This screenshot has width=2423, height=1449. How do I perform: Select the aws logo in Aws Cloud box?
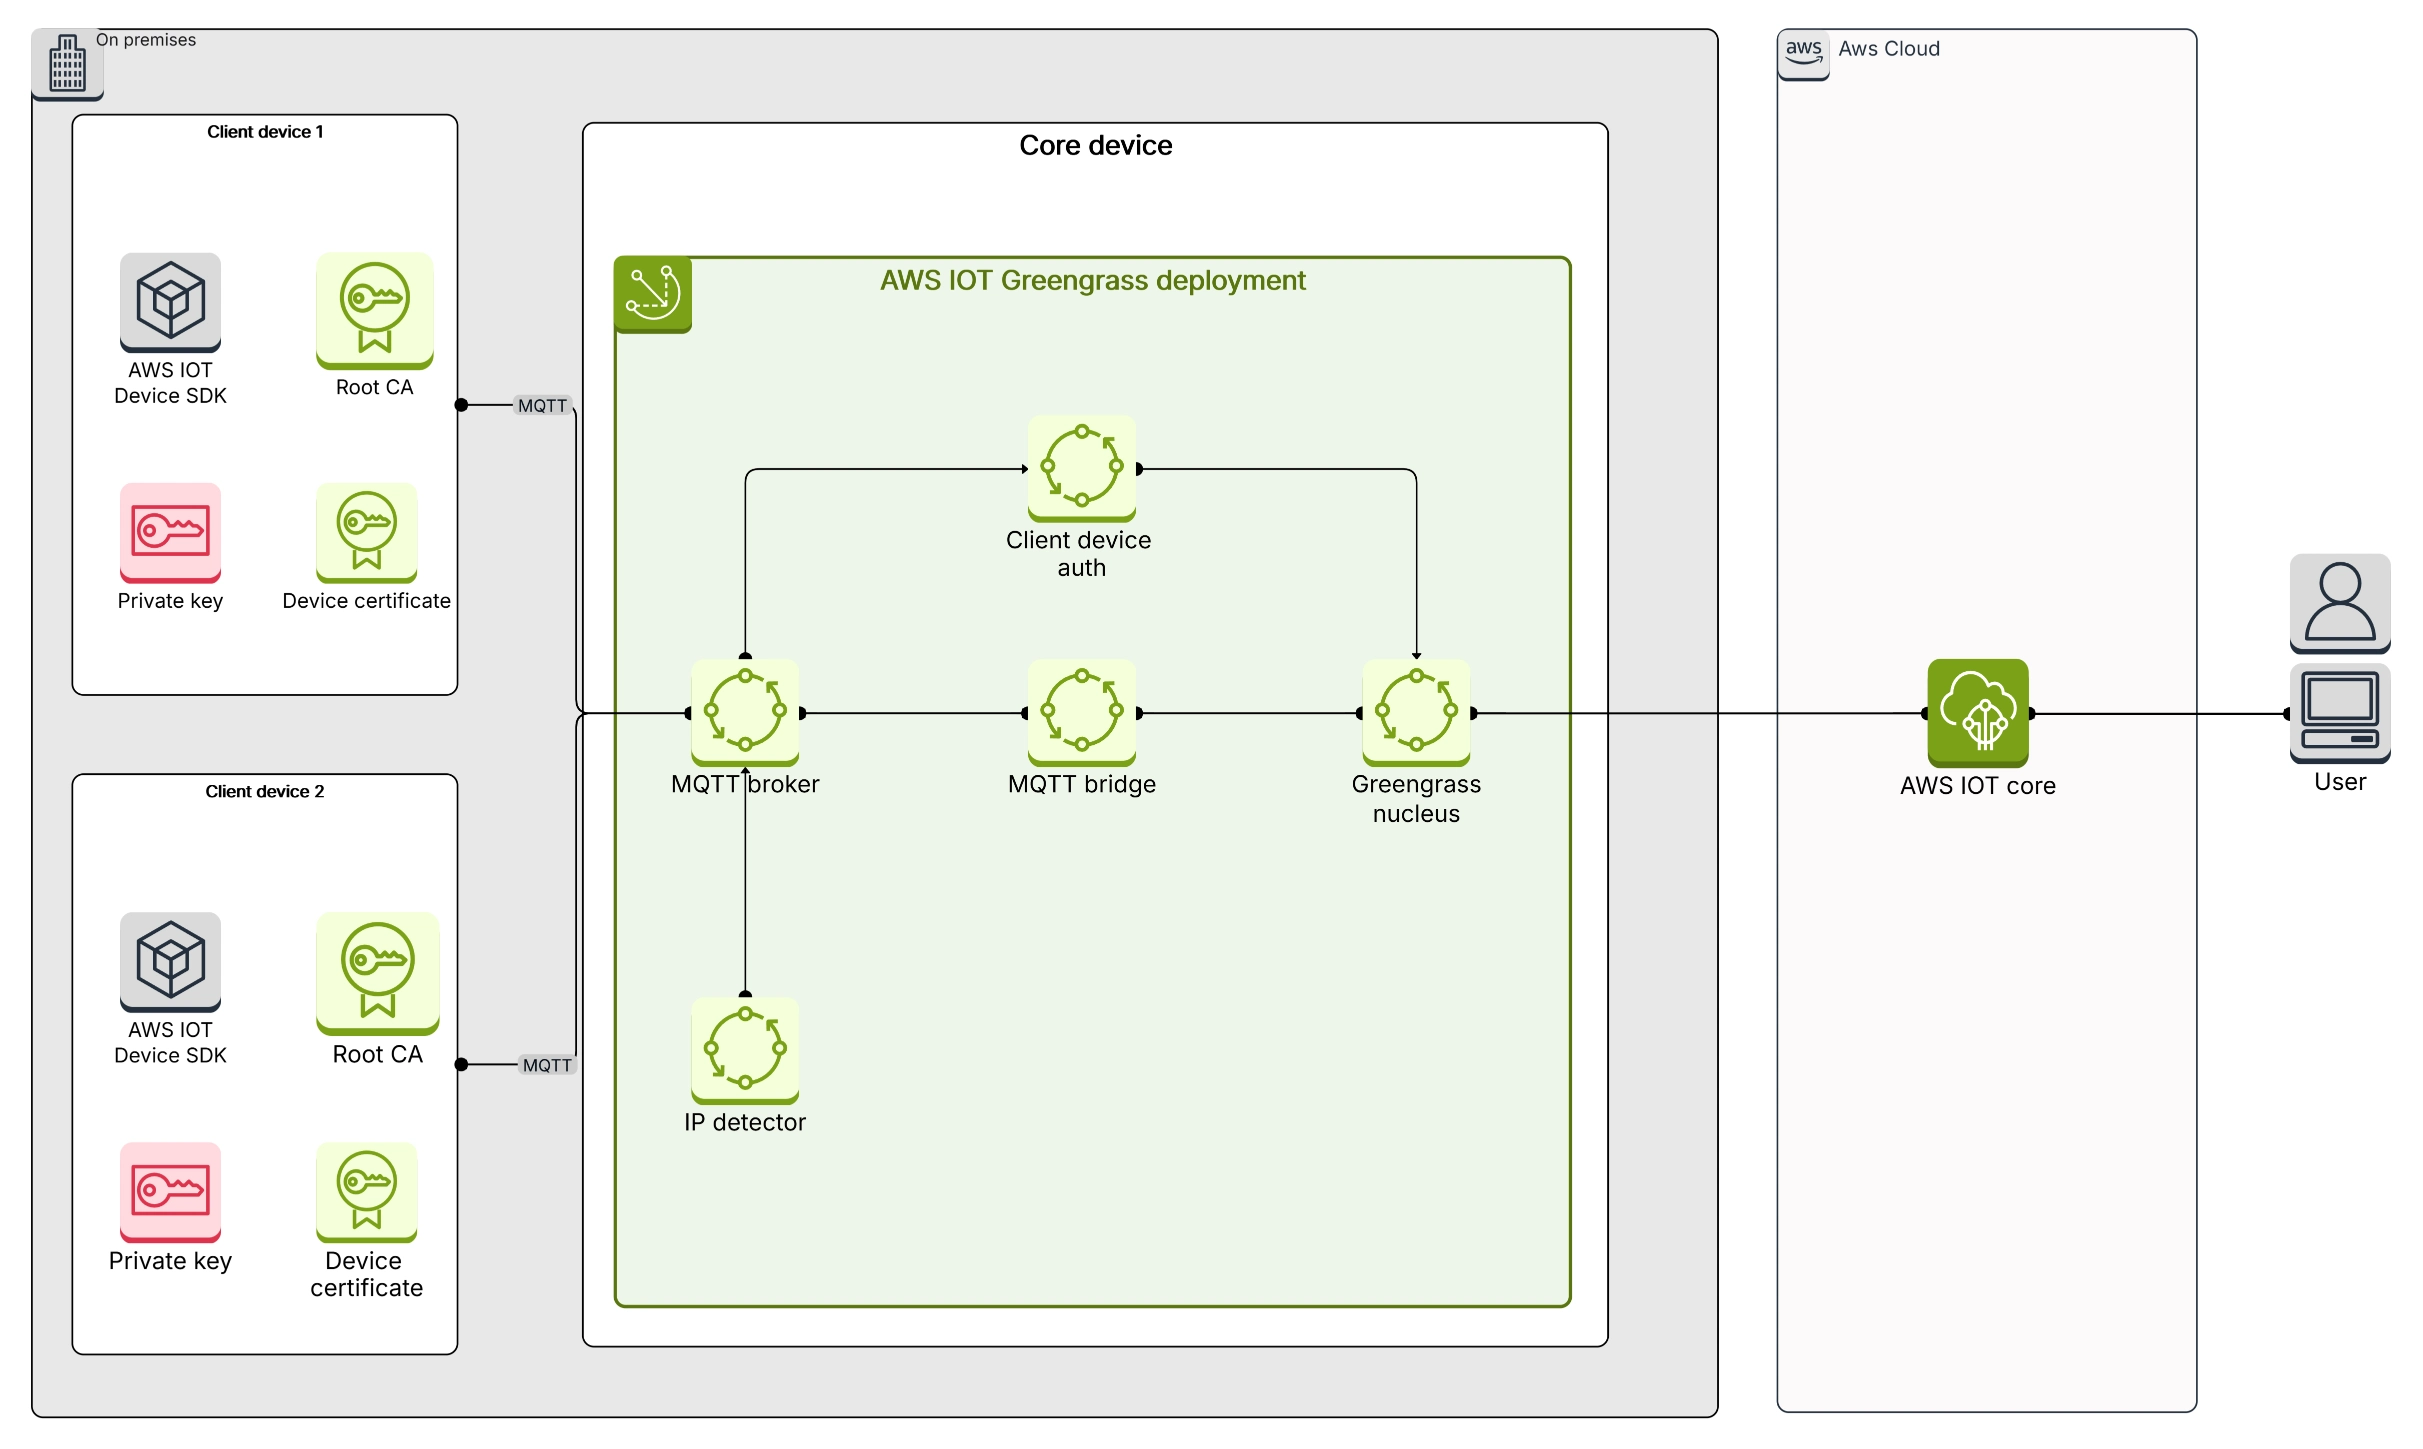tap(1803, 50)
